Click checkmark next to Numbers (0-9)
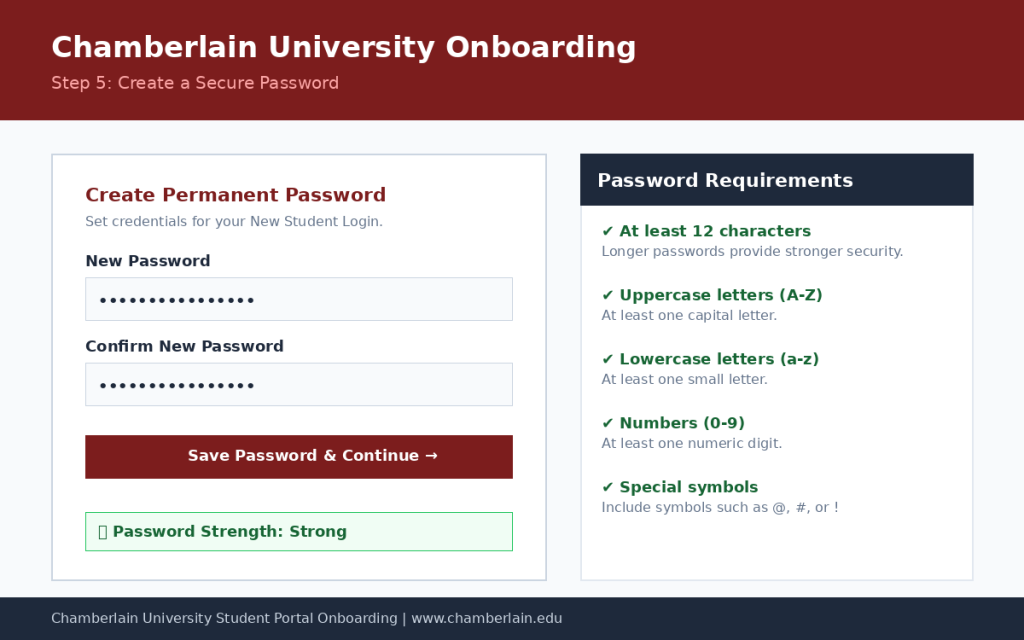 pos(607,423)
